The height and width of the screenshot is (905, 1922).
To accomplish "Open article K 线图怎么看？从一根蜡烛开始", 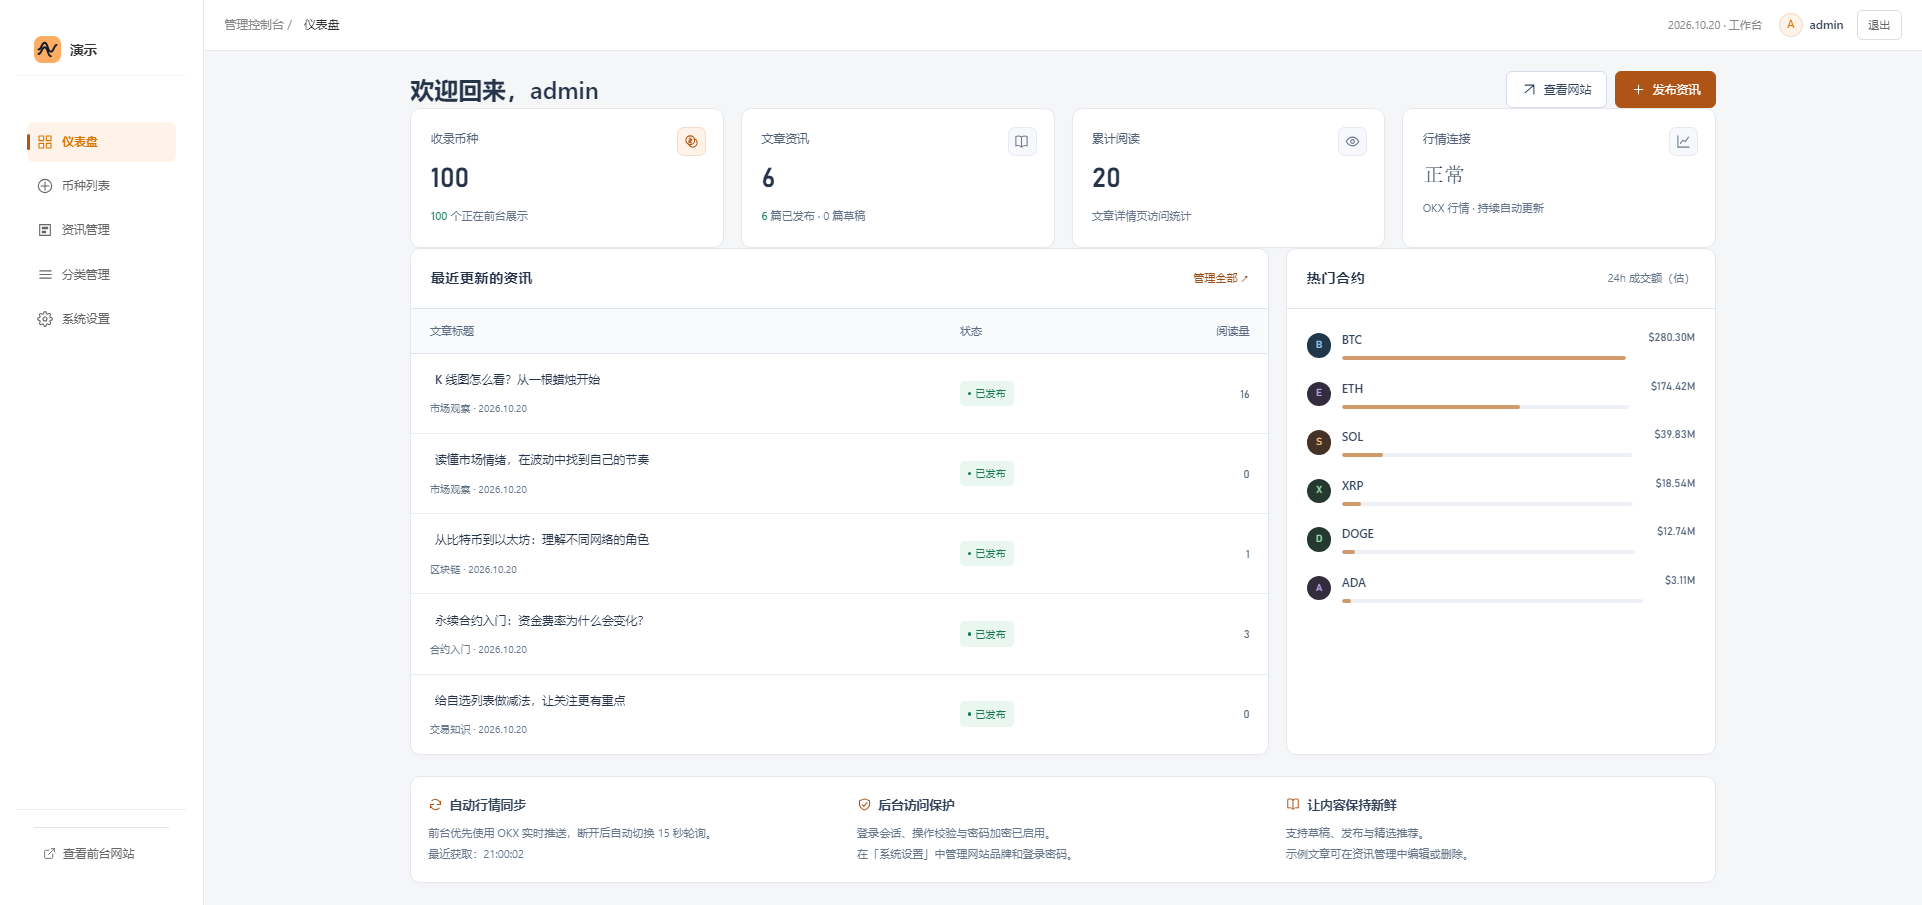I will tap(517, 380).
